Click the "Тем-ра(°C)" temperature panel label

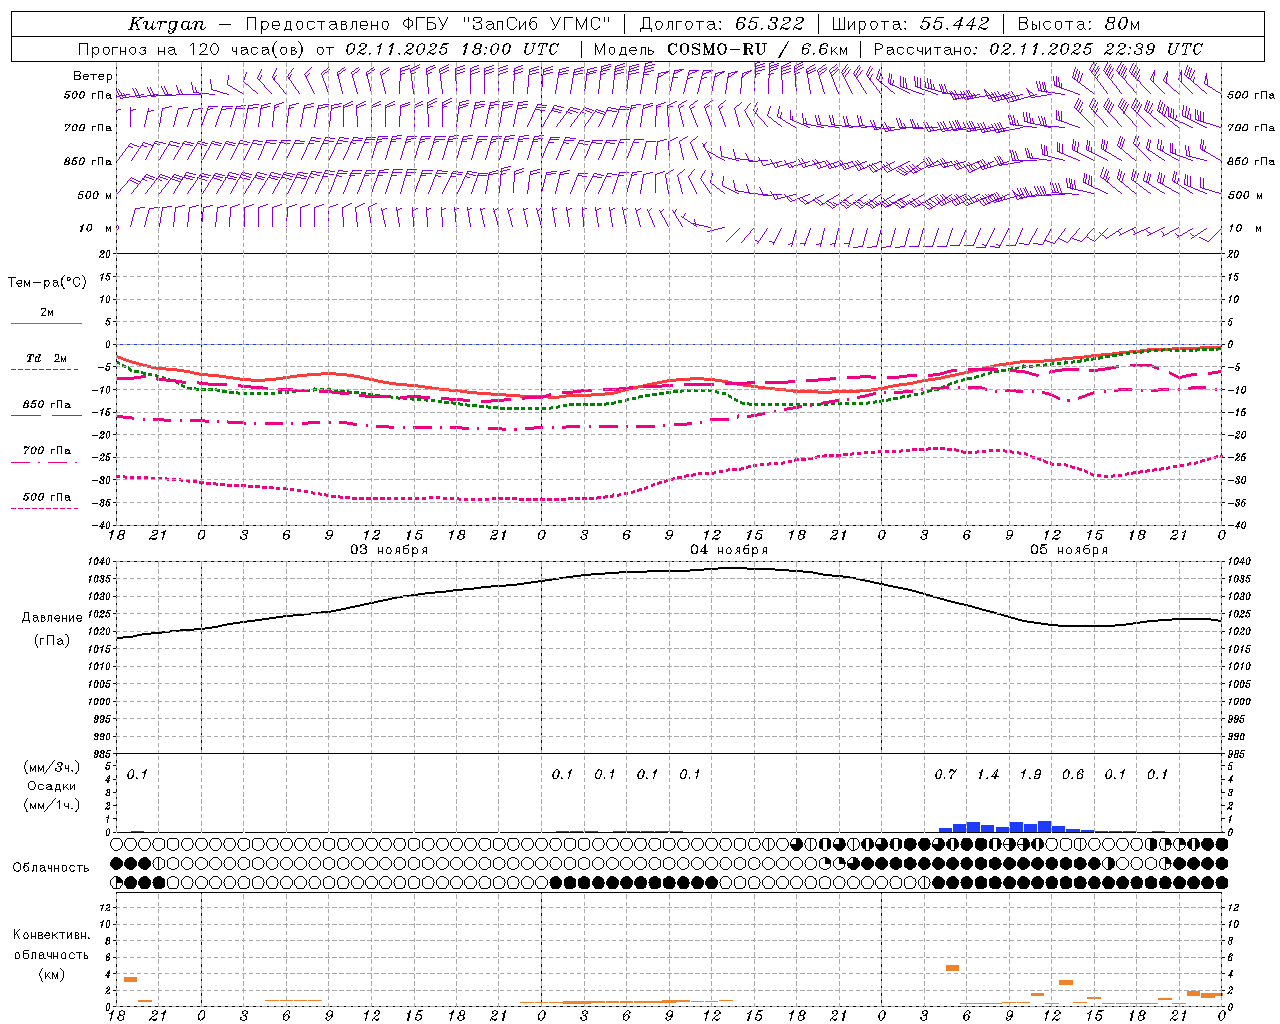[x=47, y=283]
